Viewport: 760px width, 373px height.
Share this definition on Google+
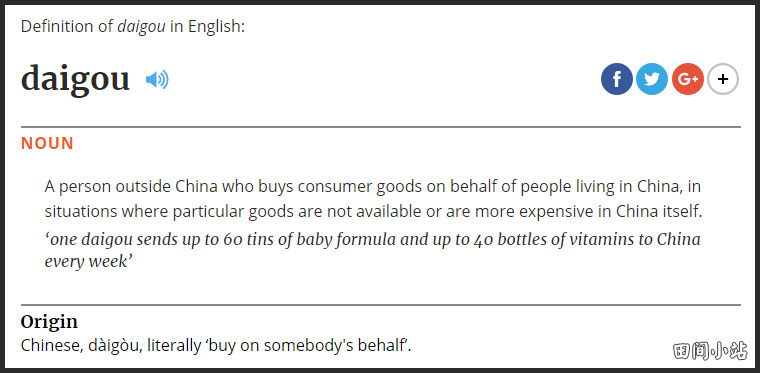pyautogui.click(x=687, y=79)
